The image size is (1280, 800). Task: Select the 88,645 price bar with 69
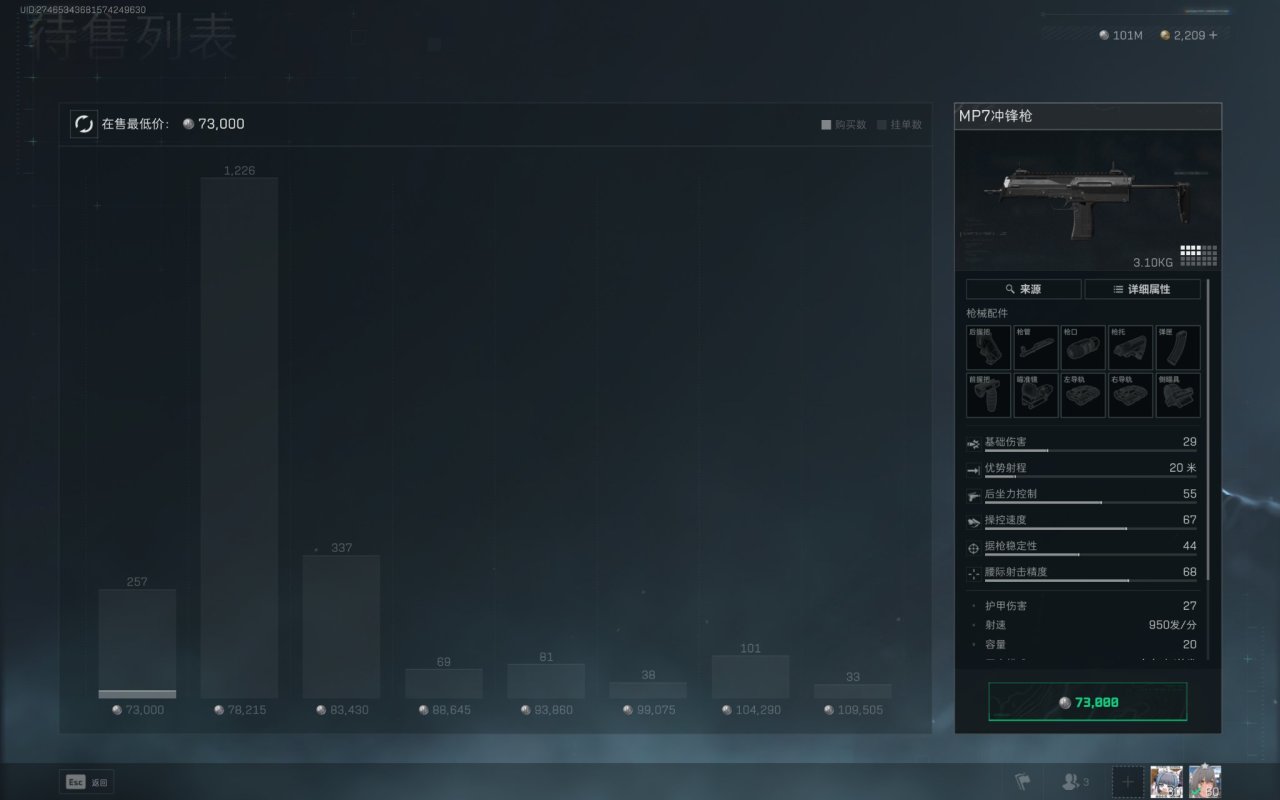tap(443, 683)
